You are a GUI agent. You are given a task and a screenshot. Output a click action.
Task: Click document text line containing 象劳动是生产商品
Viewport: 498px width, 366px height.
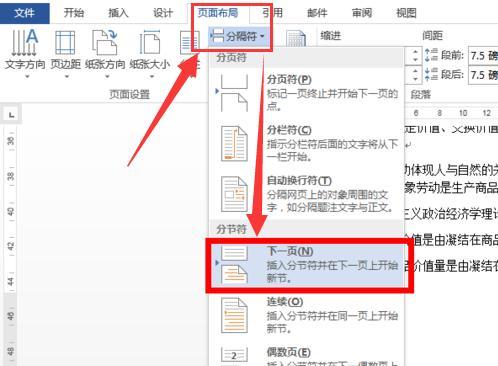[451, 188]
